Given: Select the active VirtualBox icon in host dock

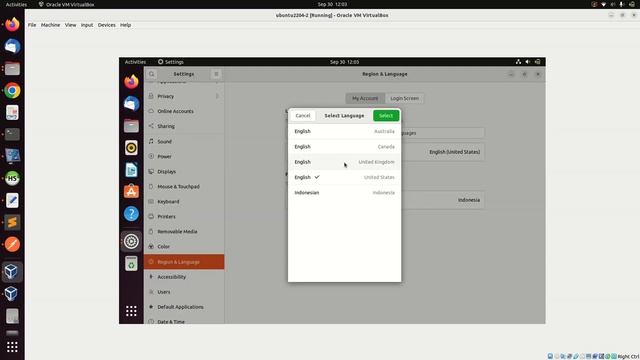Looking at the screenshot, I should point(12,272).
